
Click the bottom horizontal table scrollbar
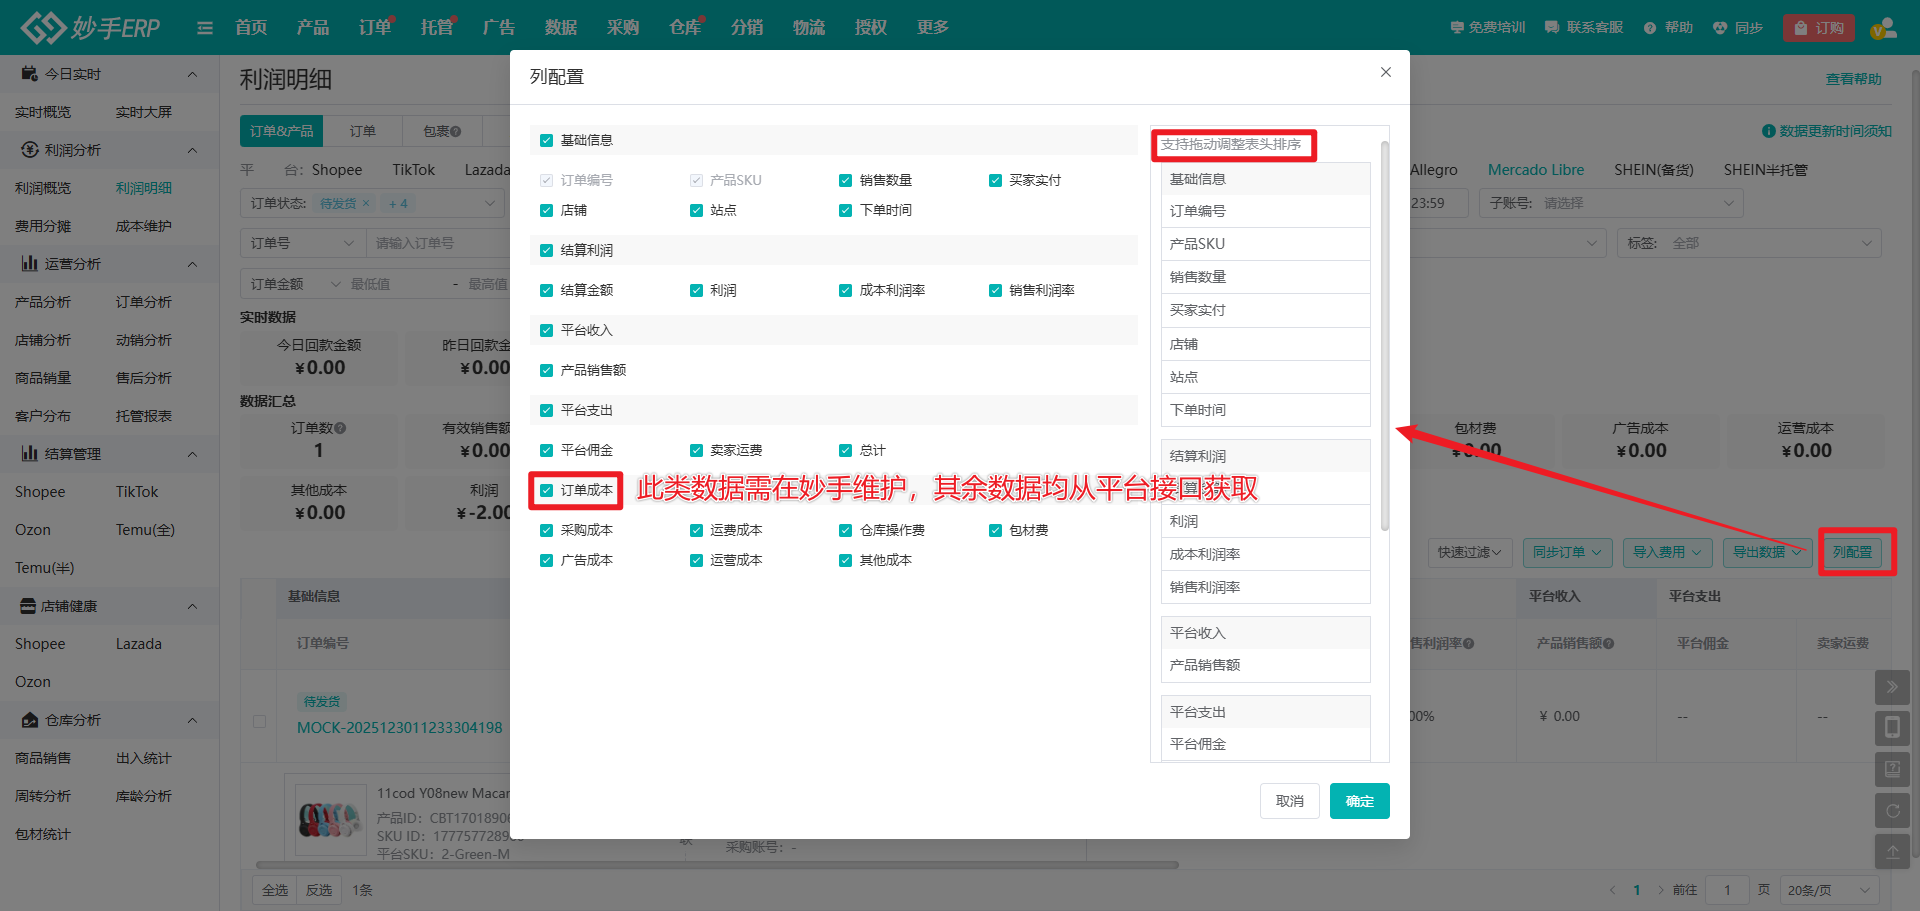[717, 865]
